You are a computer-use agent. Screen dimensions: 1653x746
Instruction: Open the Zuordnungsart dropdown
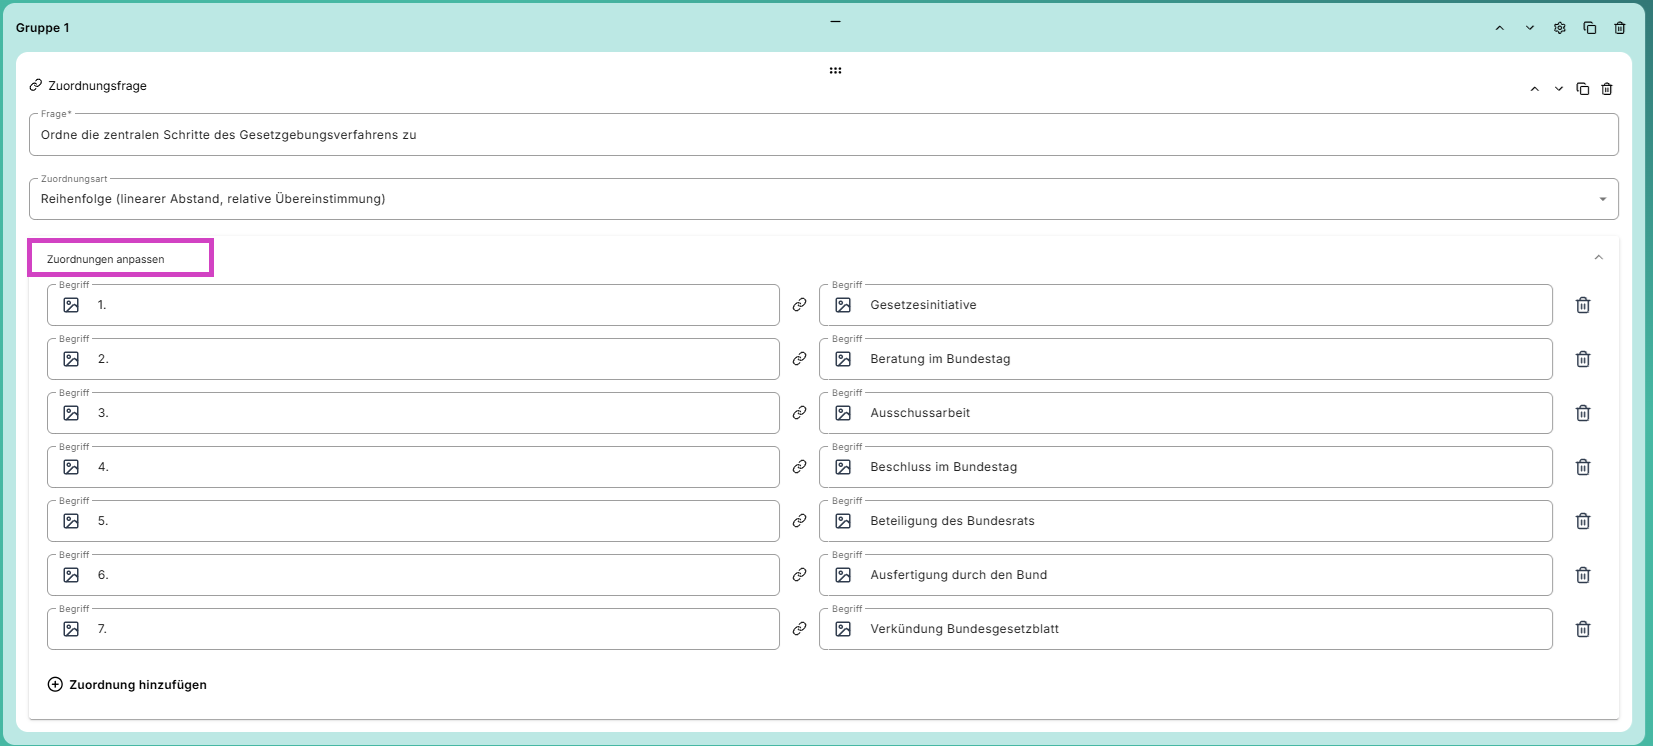tap(823, 199)
